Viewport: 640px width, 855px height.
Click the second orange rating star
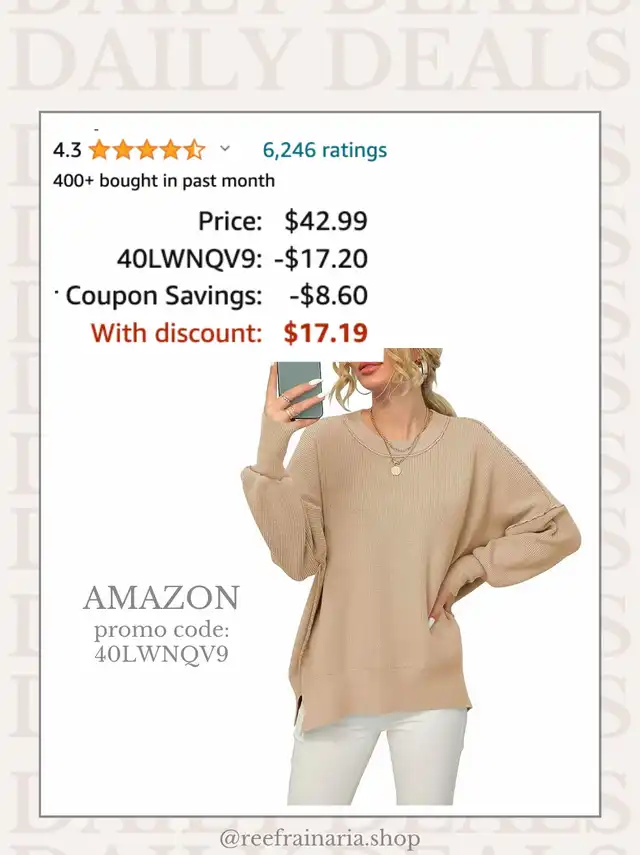[x=123, y=149]
